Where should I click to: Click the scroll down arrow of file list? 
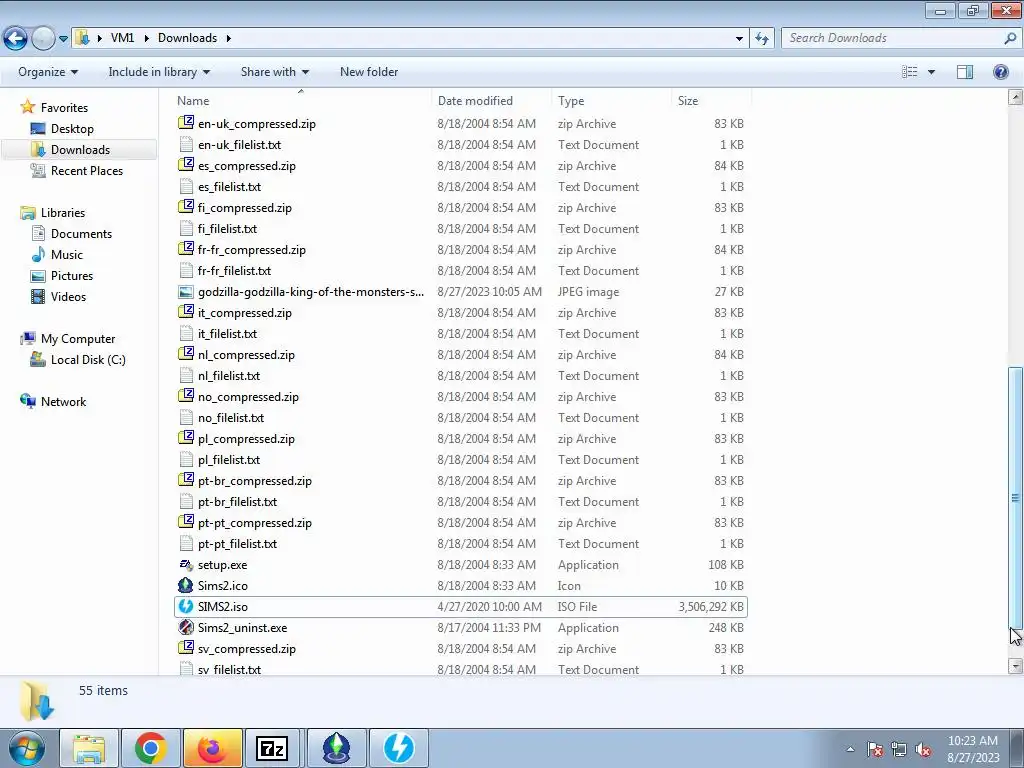pyautogui.click(x=1016, y=666)
